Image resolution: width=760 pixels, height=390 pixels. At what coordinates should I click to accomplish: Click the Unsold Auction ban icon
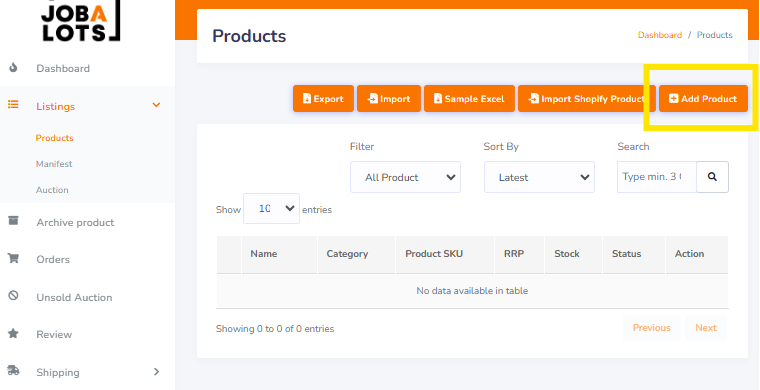13,296
